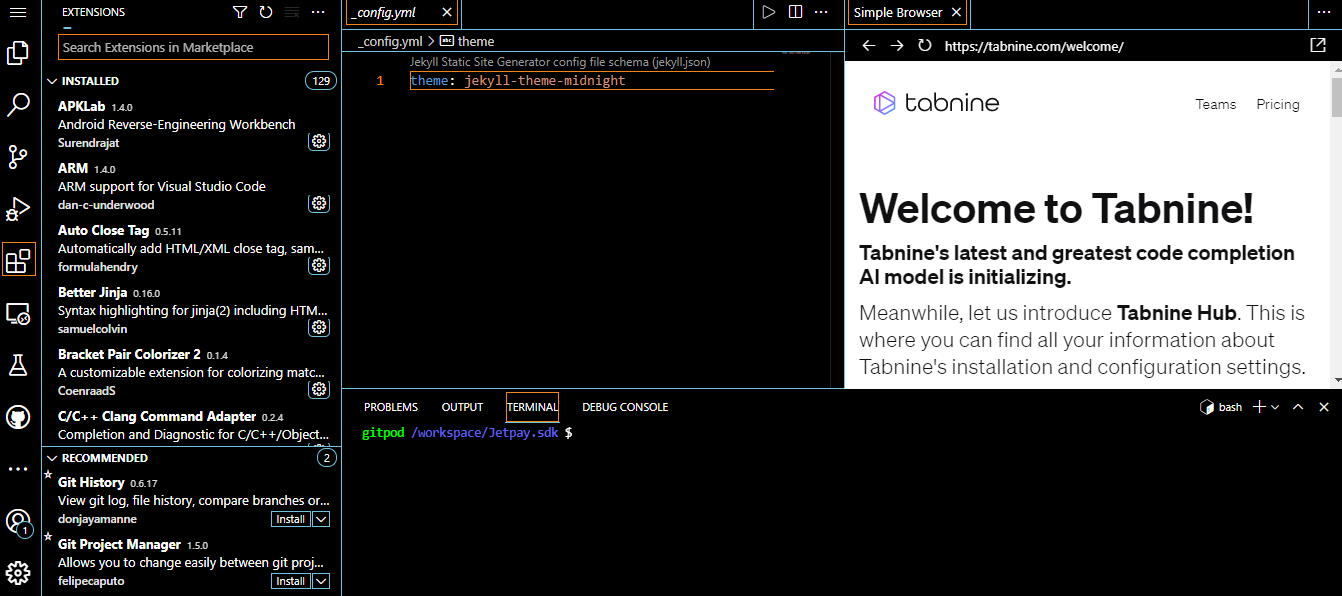Viewport: 1342px width, 596px height.
Task: Add a new terminal with plus icon
Action: 1260,407
